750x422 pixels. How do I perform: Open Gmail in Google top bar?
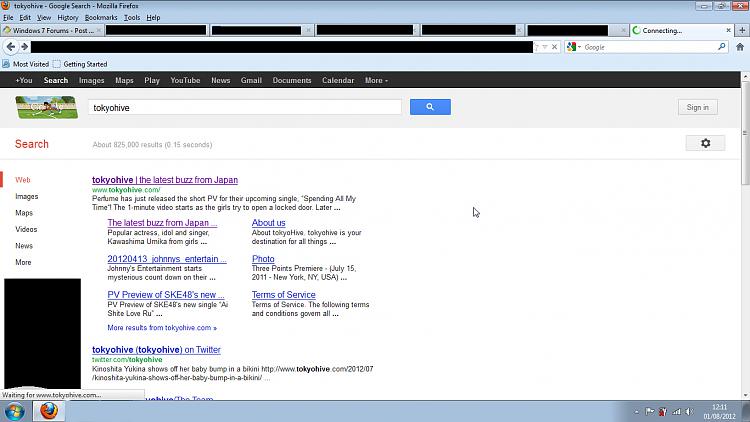point(251,80)
